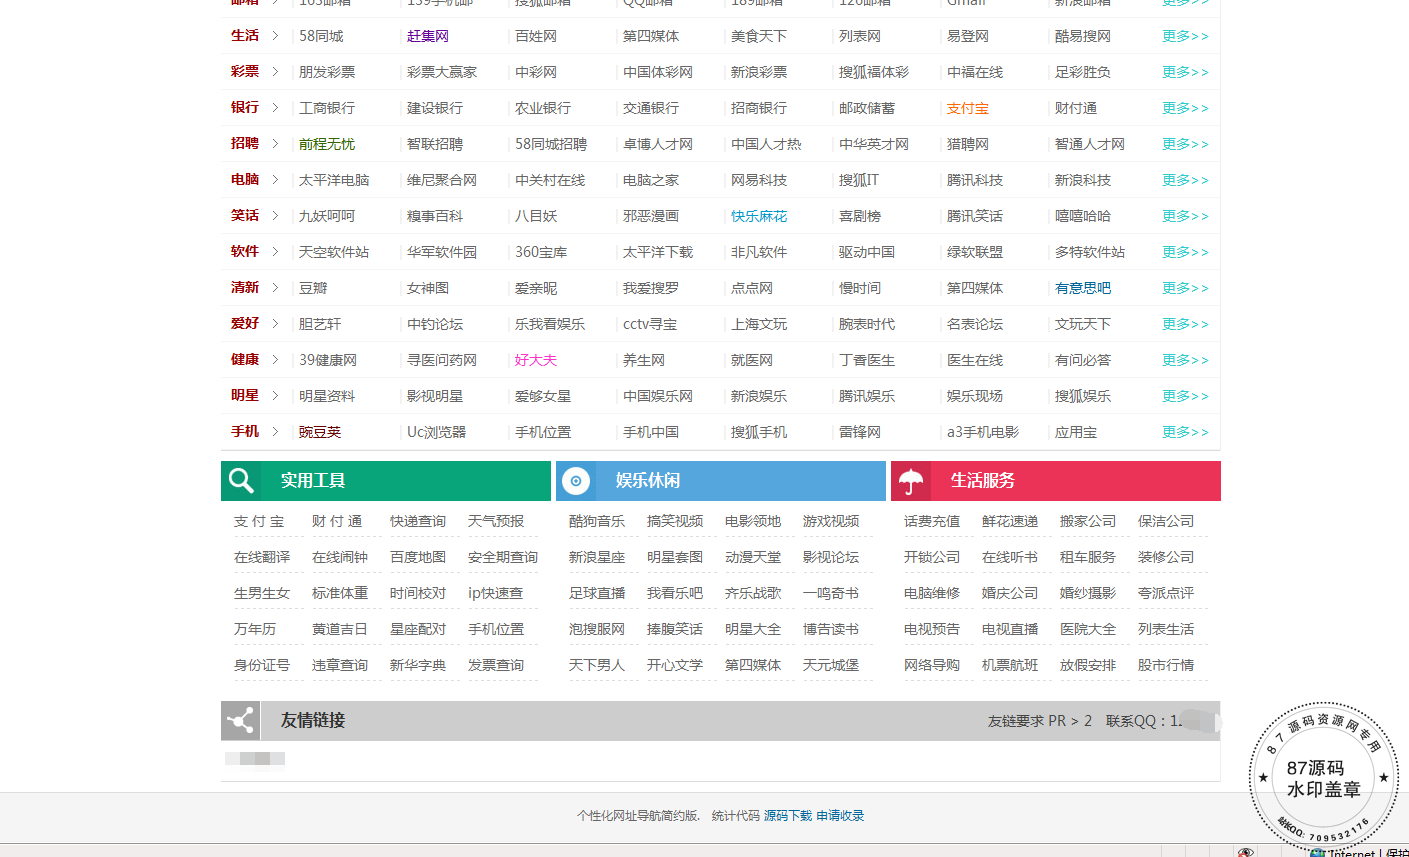Expand the chevron next to 招聘
Screen dimensions: 1409x857
(x=275, y=144)
